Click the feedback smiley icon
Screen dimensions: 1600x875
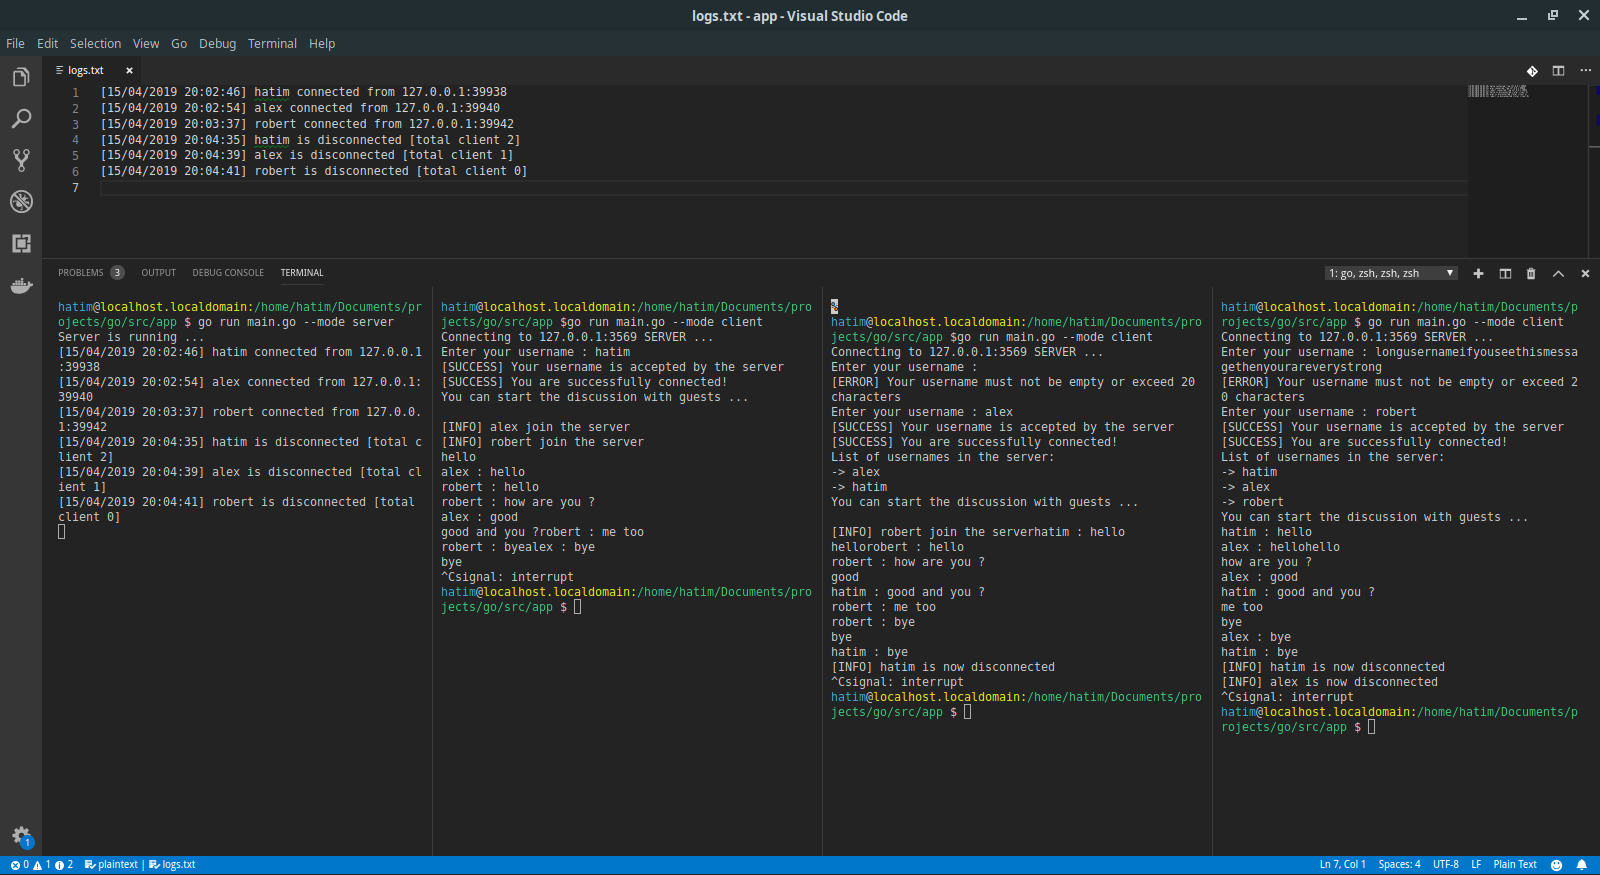pos(1556,865)
